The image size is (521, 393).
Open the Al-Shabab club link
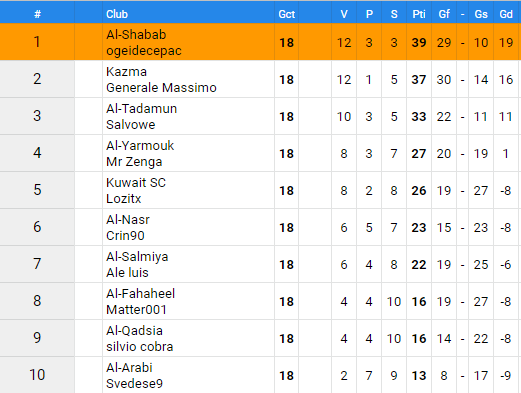point(136,35)
